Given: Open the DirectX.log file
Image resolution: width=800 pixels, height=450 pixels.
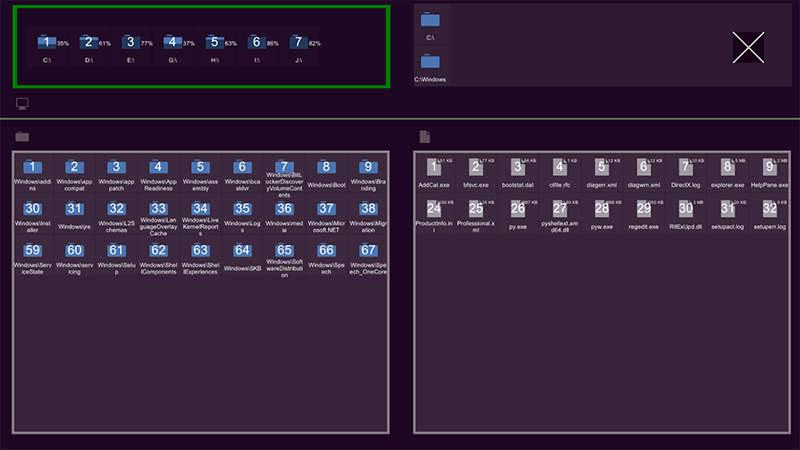Looking at the screenshot, I should pyautogui.click(x=685, y=168).
